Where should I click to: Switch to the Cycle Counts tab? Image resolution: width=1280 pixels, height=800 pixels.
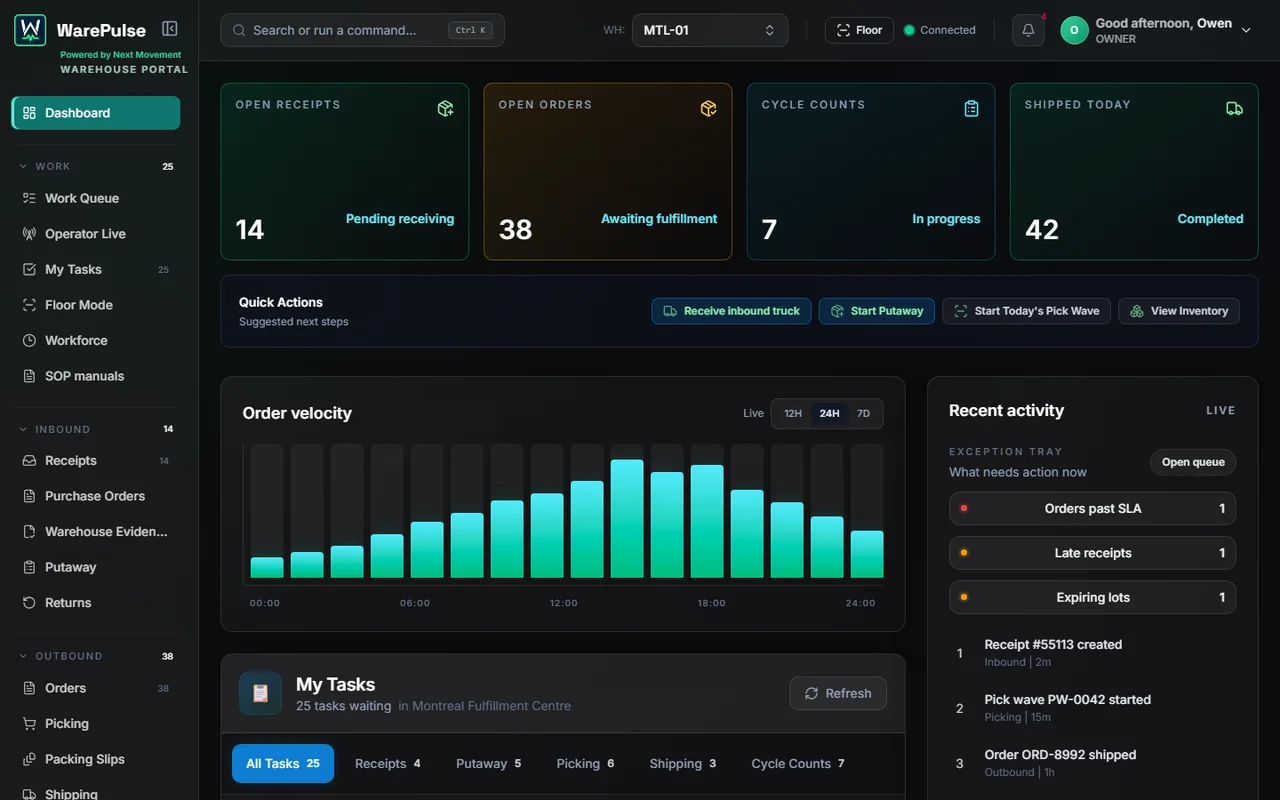click(x=797, y=763)
